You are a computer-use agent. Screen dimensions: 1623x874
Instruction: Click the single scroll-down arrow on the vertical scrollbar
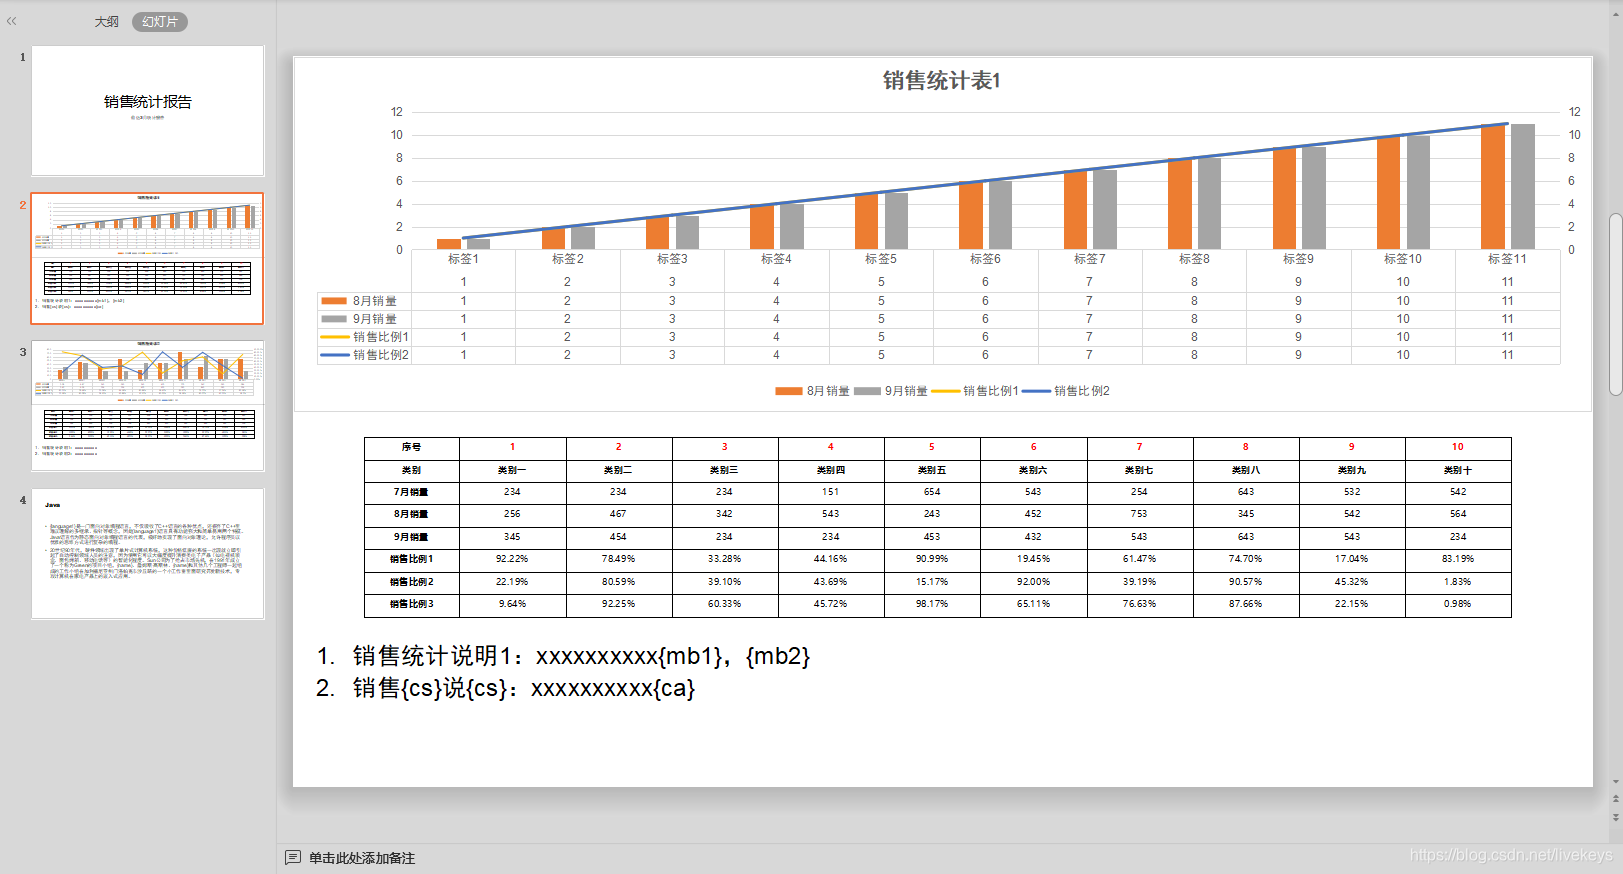[1615, 782]
